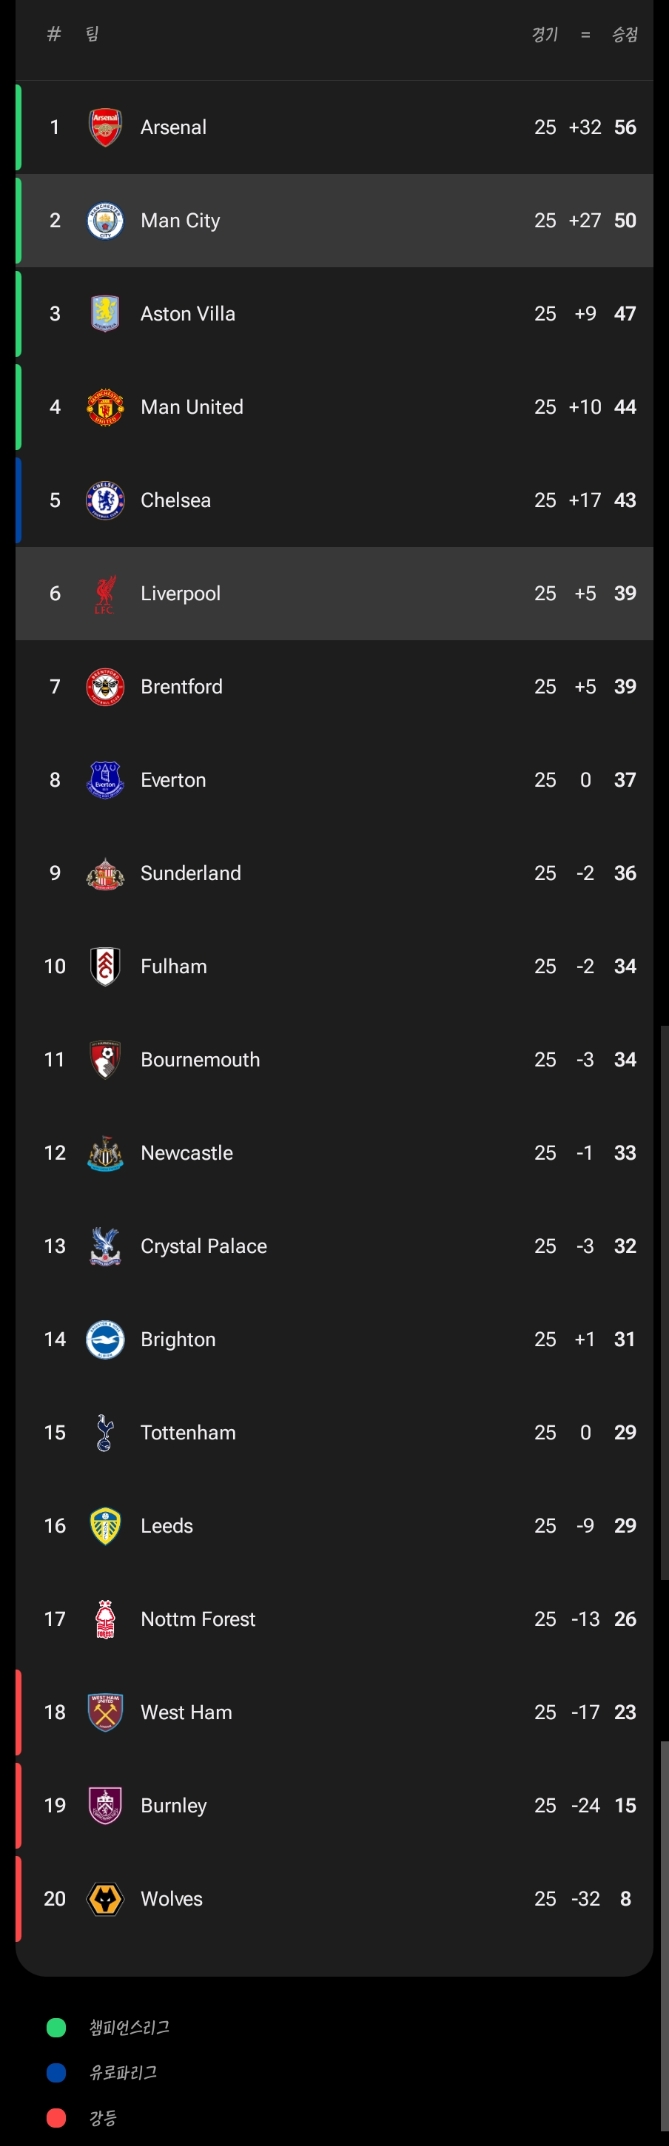Viewport: 669px width, 2146px height.
Task: Open the Brentford team row
Action: (x=334, y=687)
